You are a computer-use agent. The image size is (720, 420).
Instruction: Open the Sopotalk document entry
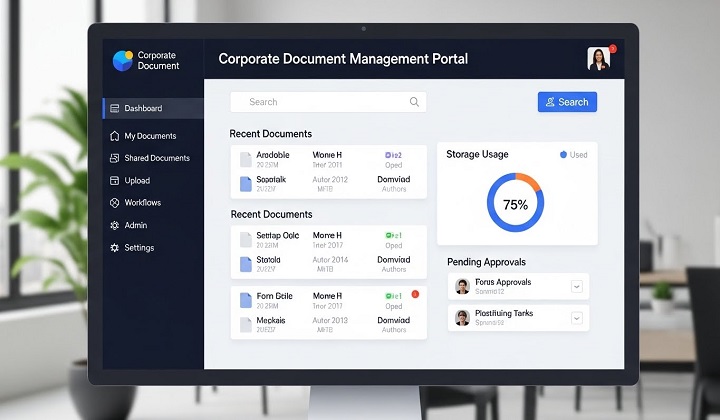pos(271,179)
